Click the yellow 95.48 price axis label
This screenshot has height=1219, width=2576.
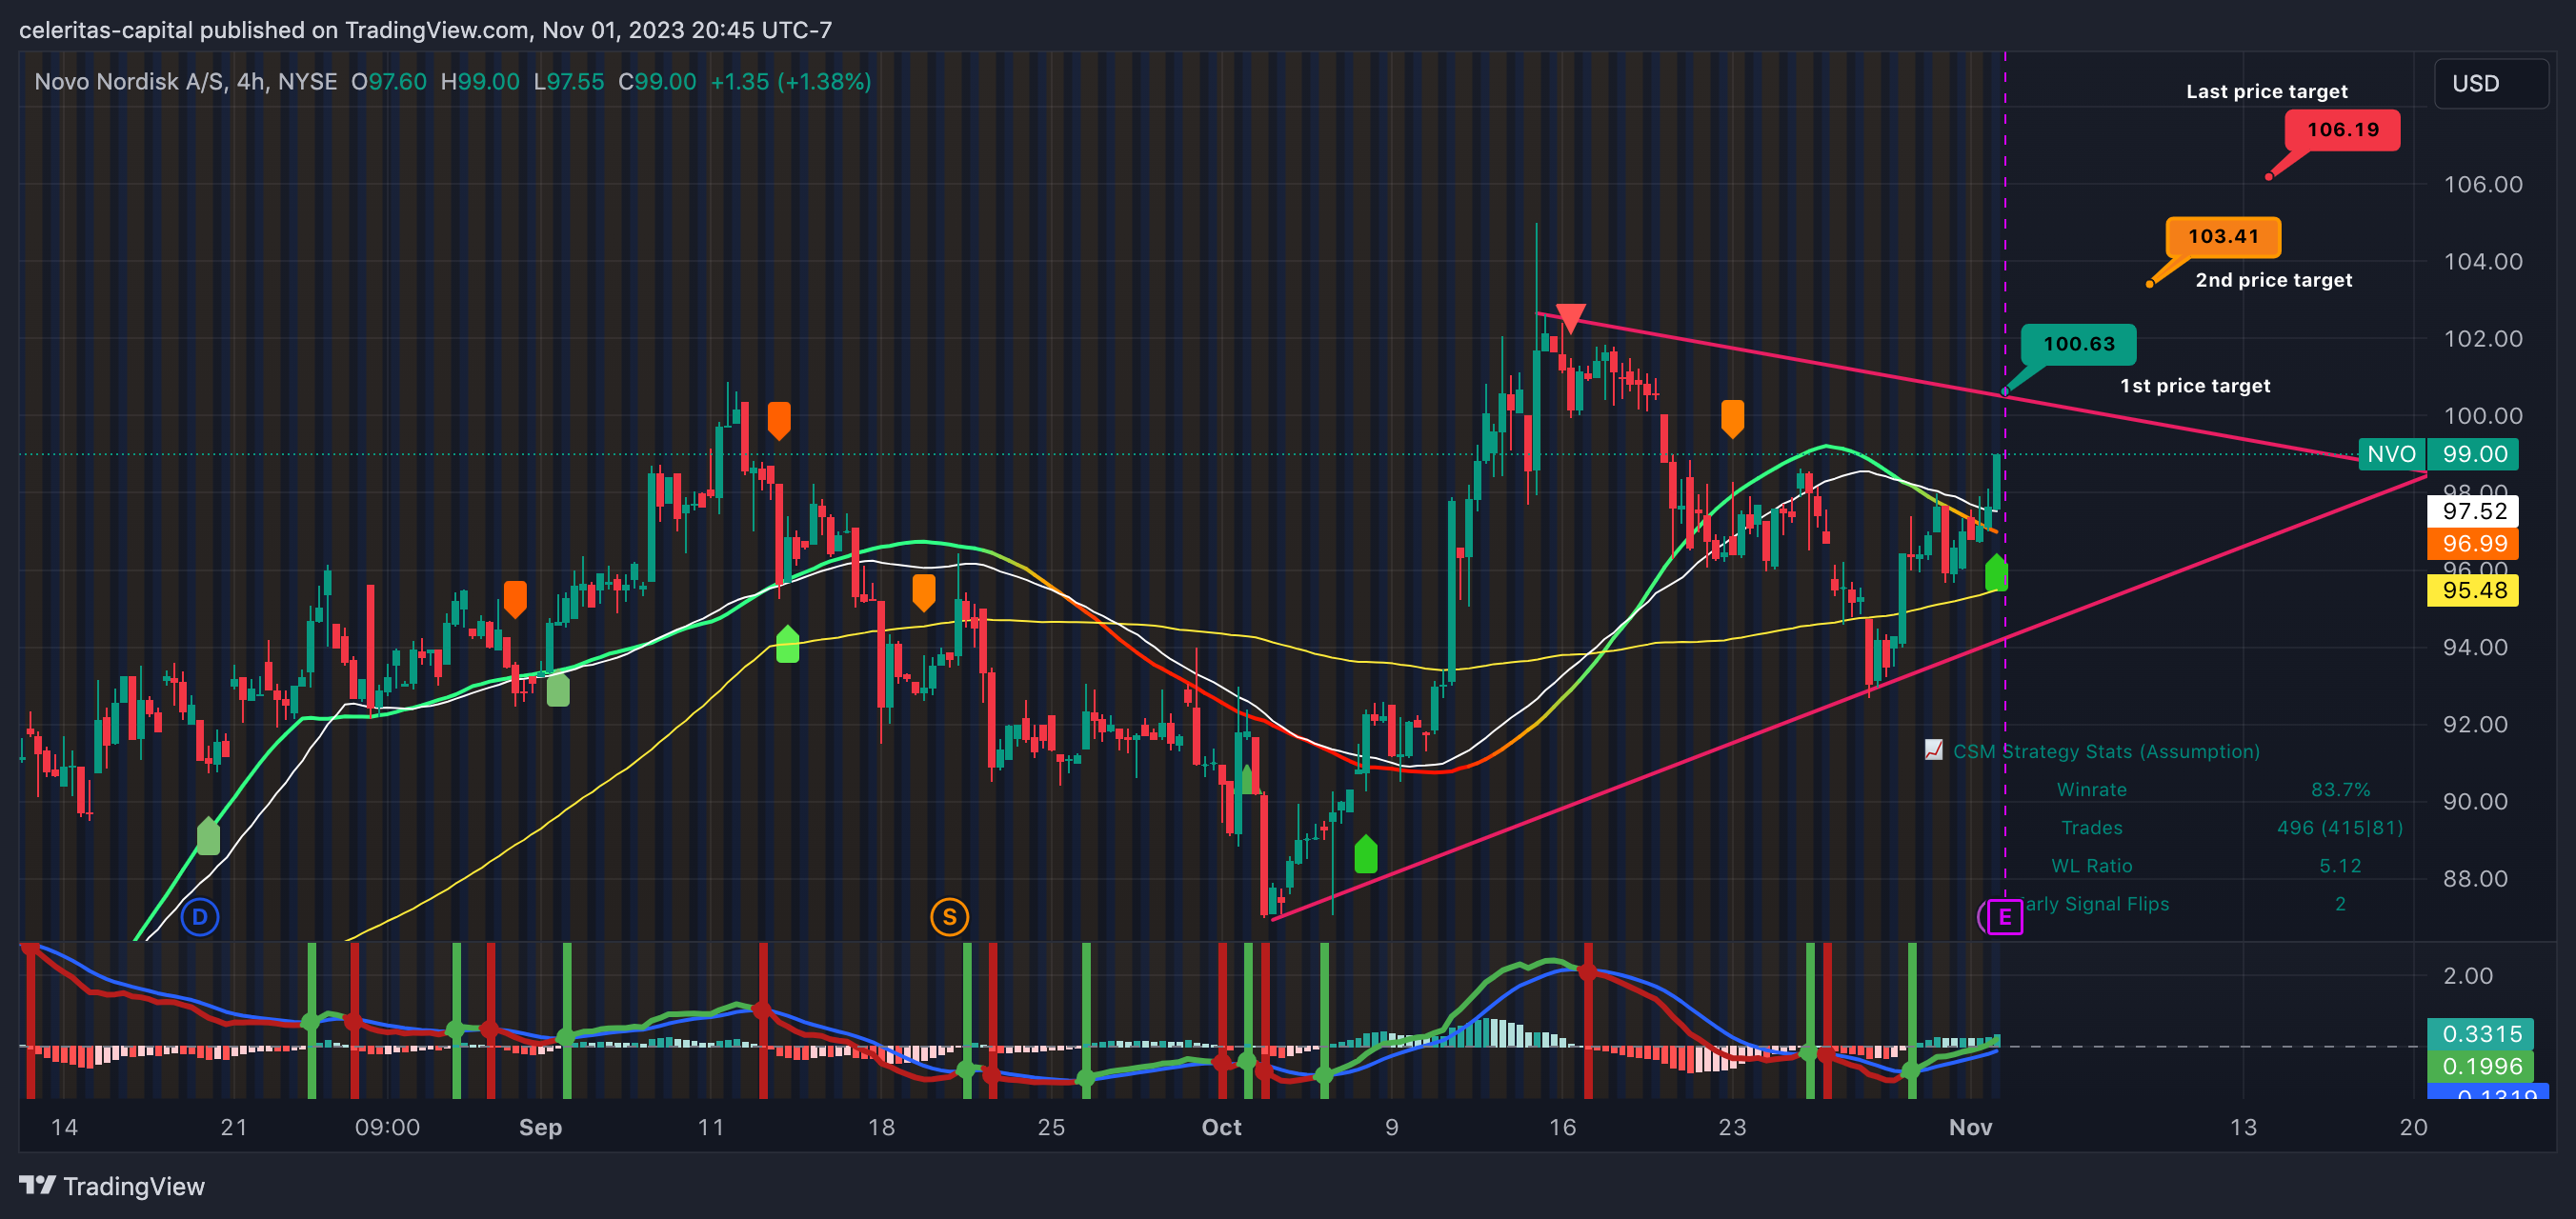coord(2474,590)
